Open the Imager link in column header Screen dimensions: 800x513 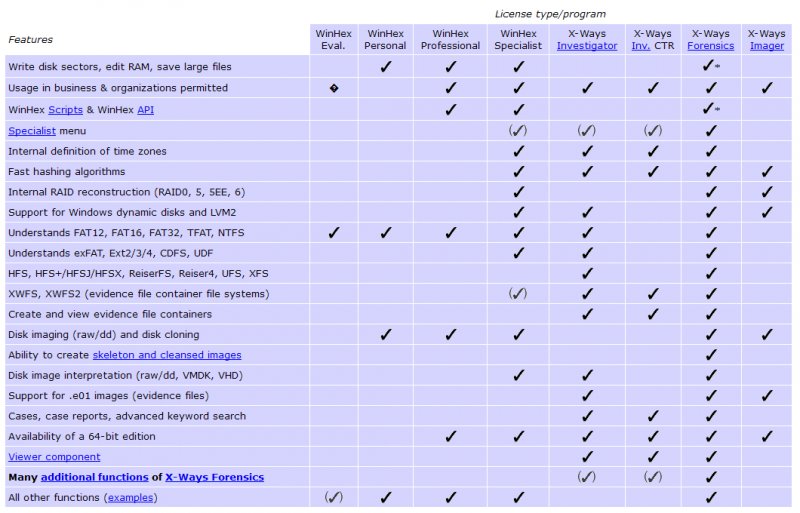tap(767, 46)
